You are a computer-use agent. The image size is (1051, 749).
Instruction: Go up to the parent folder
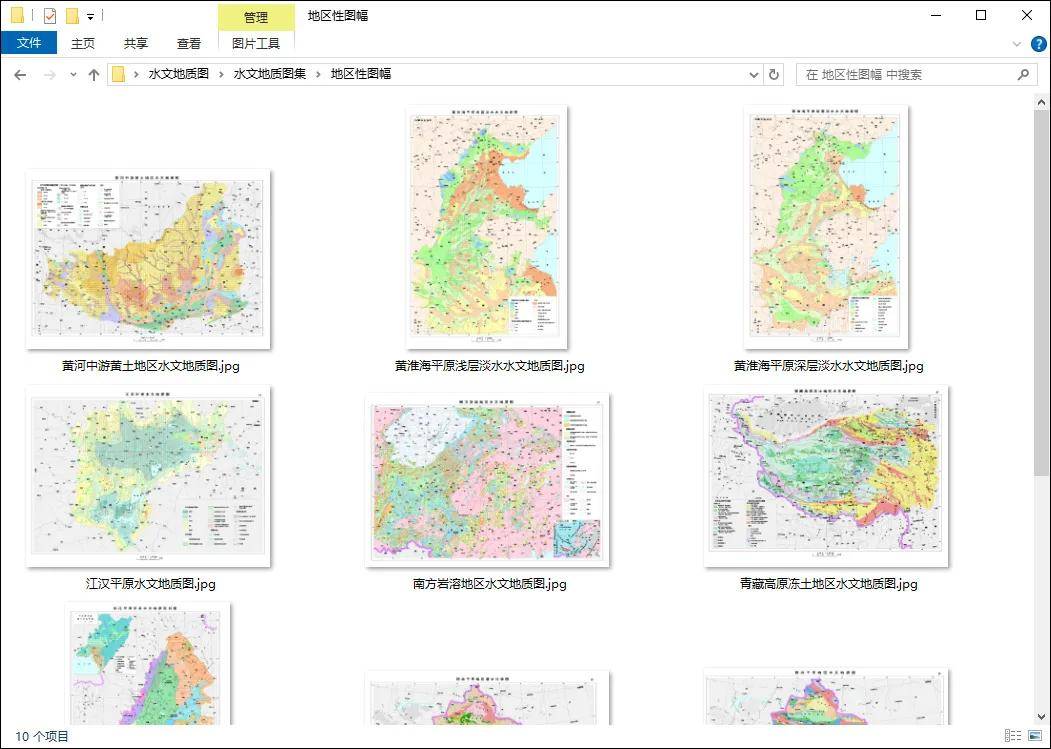click(94, 75)
